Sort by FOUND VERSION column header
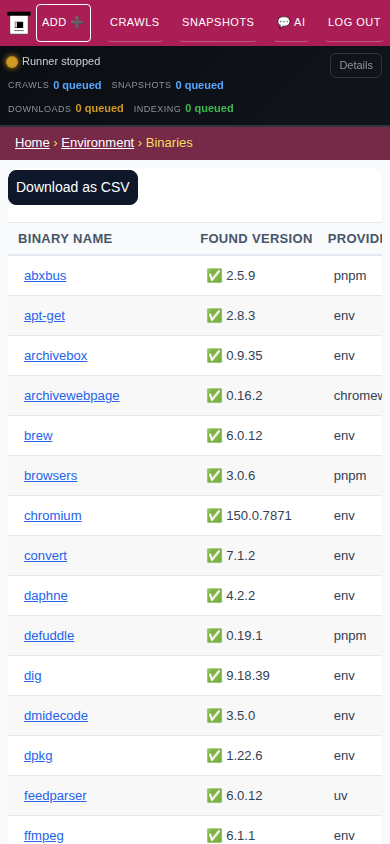This screenshot has height=844, width=390. click(x=256, y=238)
